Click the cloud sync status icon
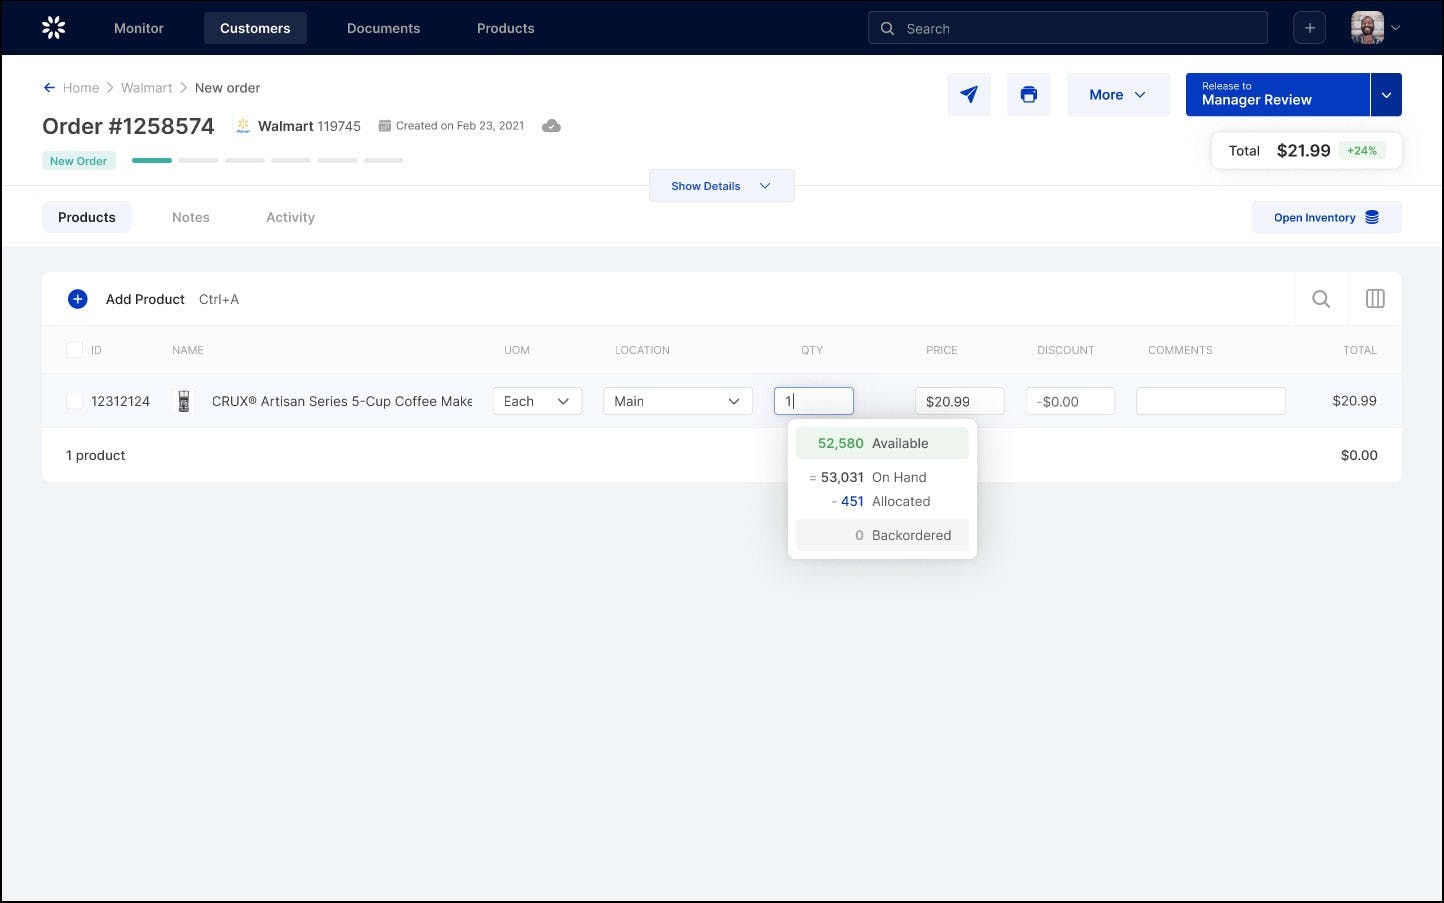Viewport: 1444px width, 903px height. (551, 126)
